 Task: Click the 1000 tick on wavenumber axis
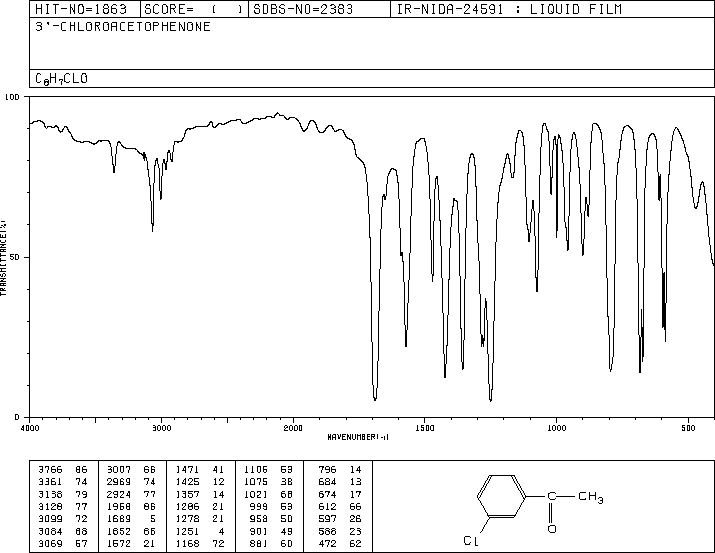click(x=556, y=427)
